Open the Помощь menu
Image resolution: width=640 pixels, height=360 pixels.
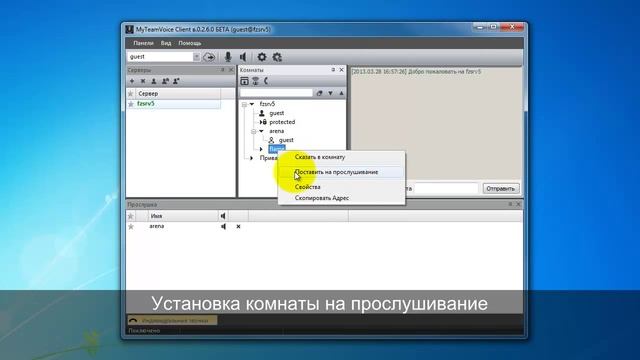(190, 43)
